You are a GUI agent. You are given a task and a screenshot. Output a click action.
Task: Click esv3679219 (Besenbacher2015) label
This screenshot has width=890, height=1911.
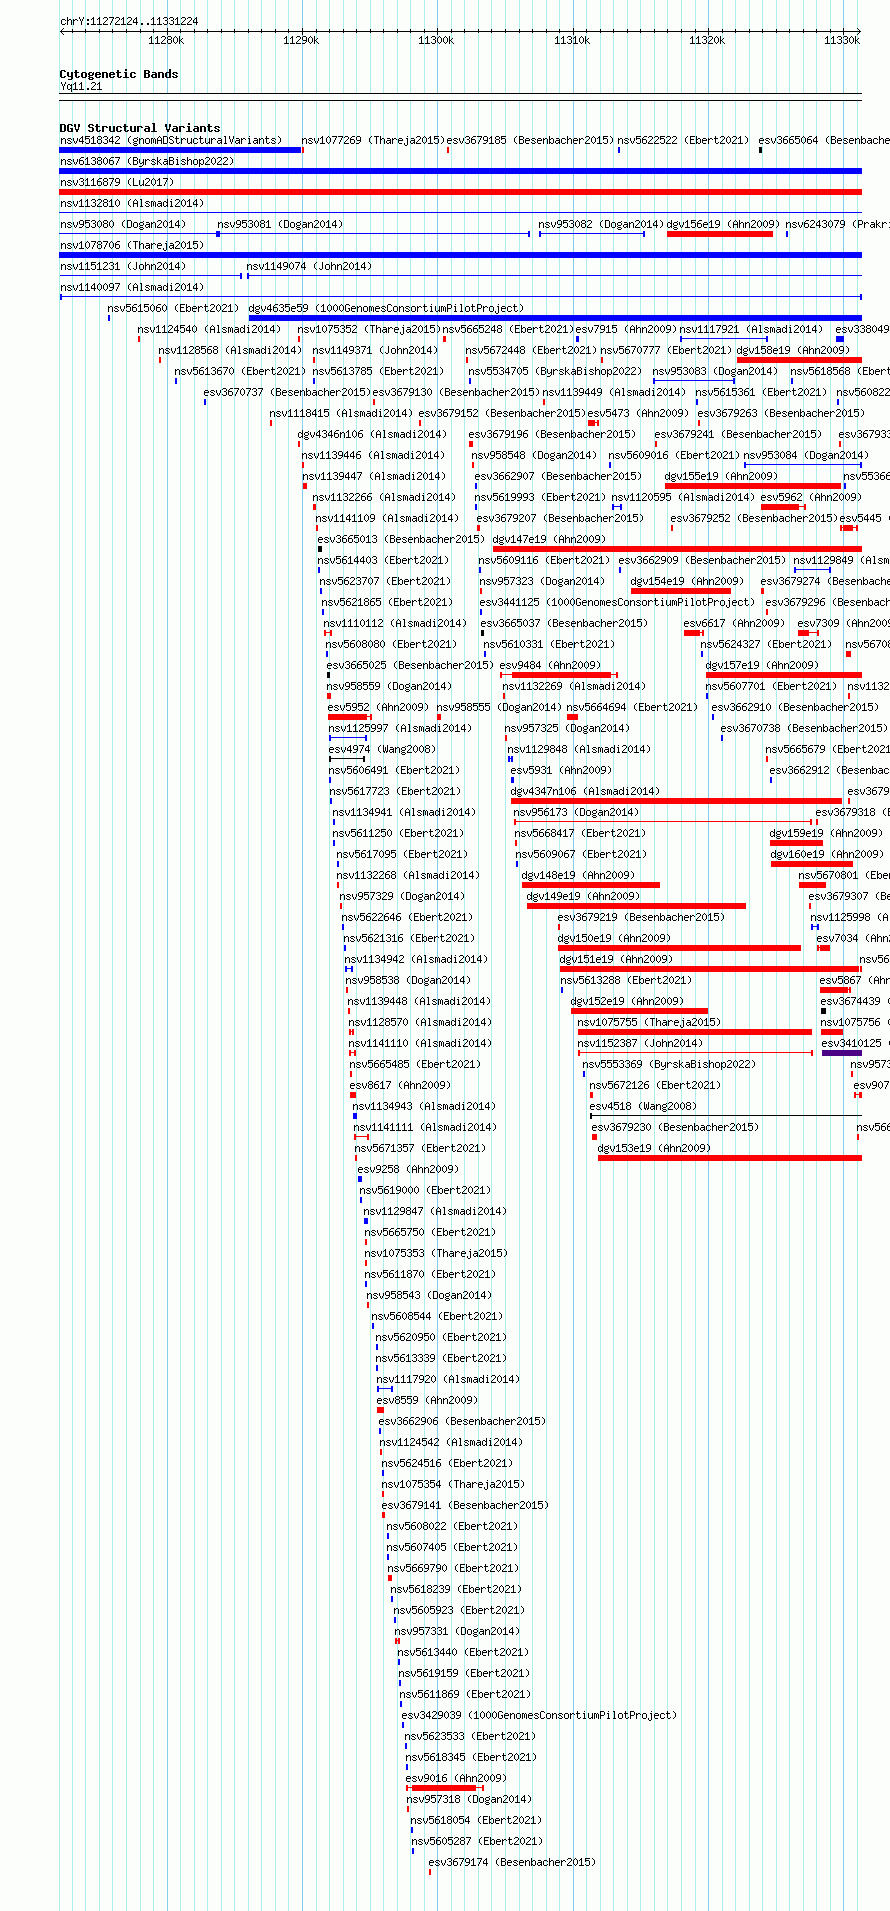click(641, 917)
